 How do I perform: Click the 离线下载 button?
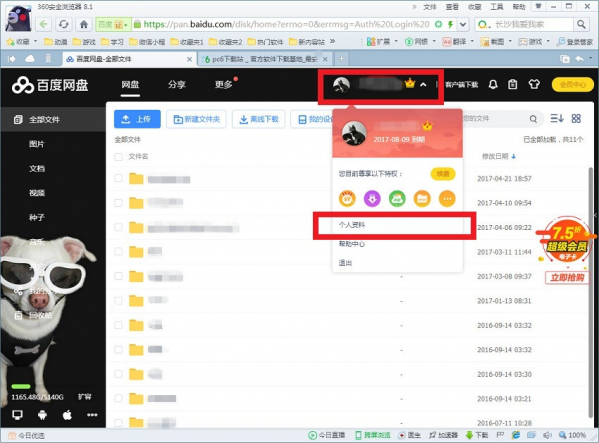tap(259, 119)
